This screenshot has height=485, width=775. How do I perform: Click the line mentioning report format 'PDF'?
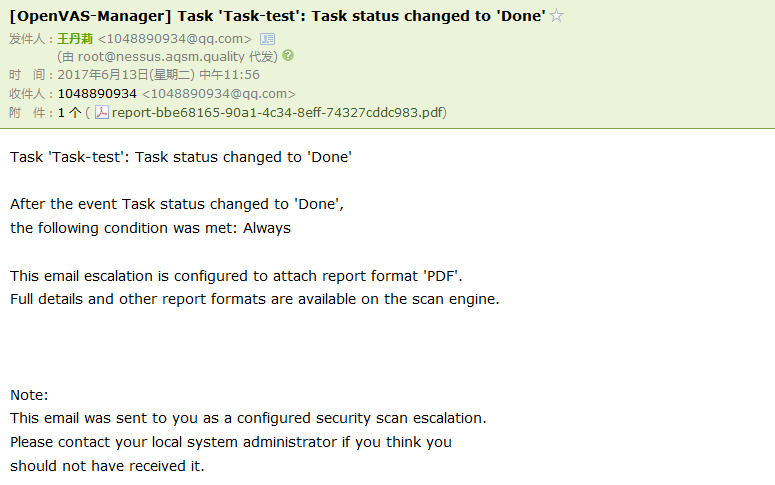pos(236,275)
